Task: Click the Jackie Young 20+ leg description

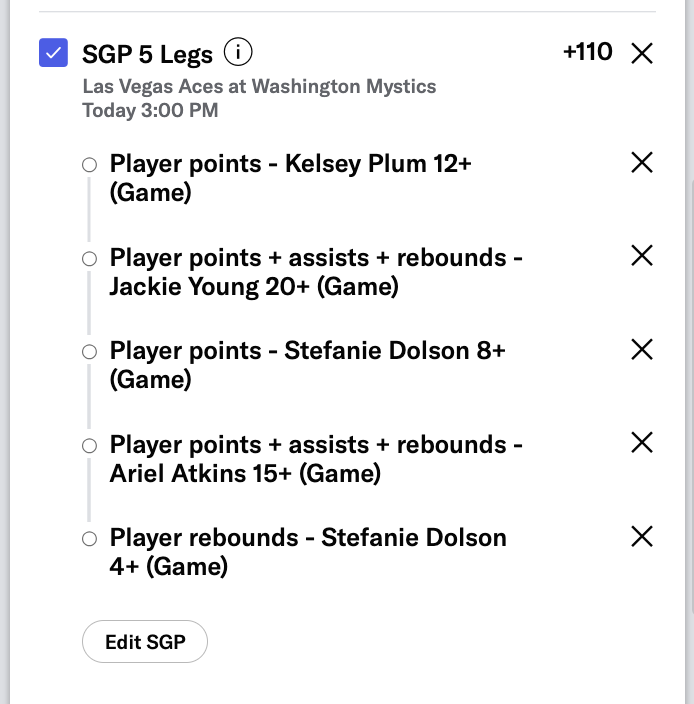Action: pyautogui.click(x=316, y=272)
